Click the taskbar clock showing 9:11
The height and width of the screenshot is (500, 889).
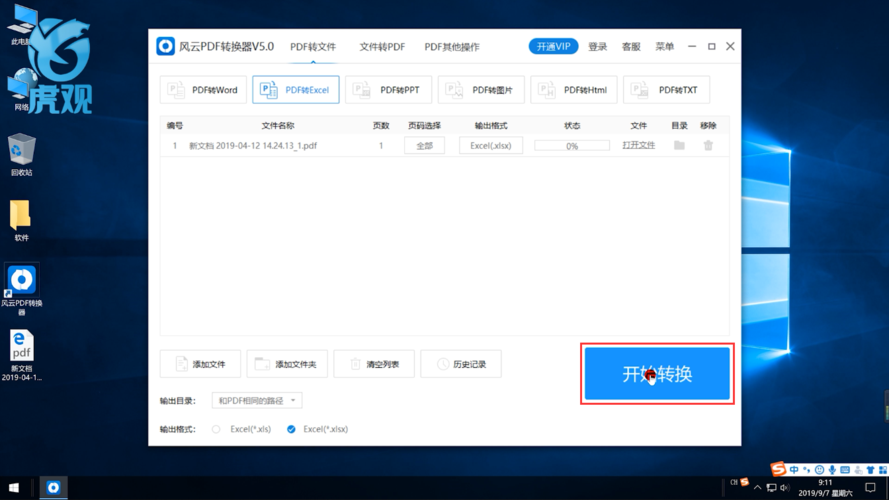coord(825,488)
